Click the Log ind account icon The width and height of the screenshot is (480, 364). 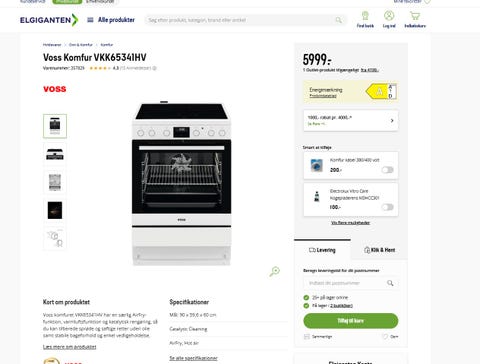coord(389,16)
